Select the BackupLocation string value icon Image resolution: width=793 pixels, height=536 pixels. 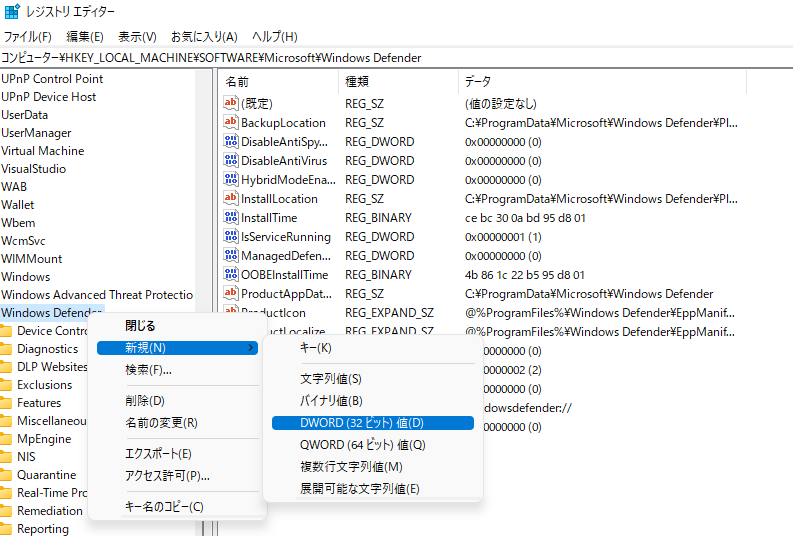tap(231, 122)
